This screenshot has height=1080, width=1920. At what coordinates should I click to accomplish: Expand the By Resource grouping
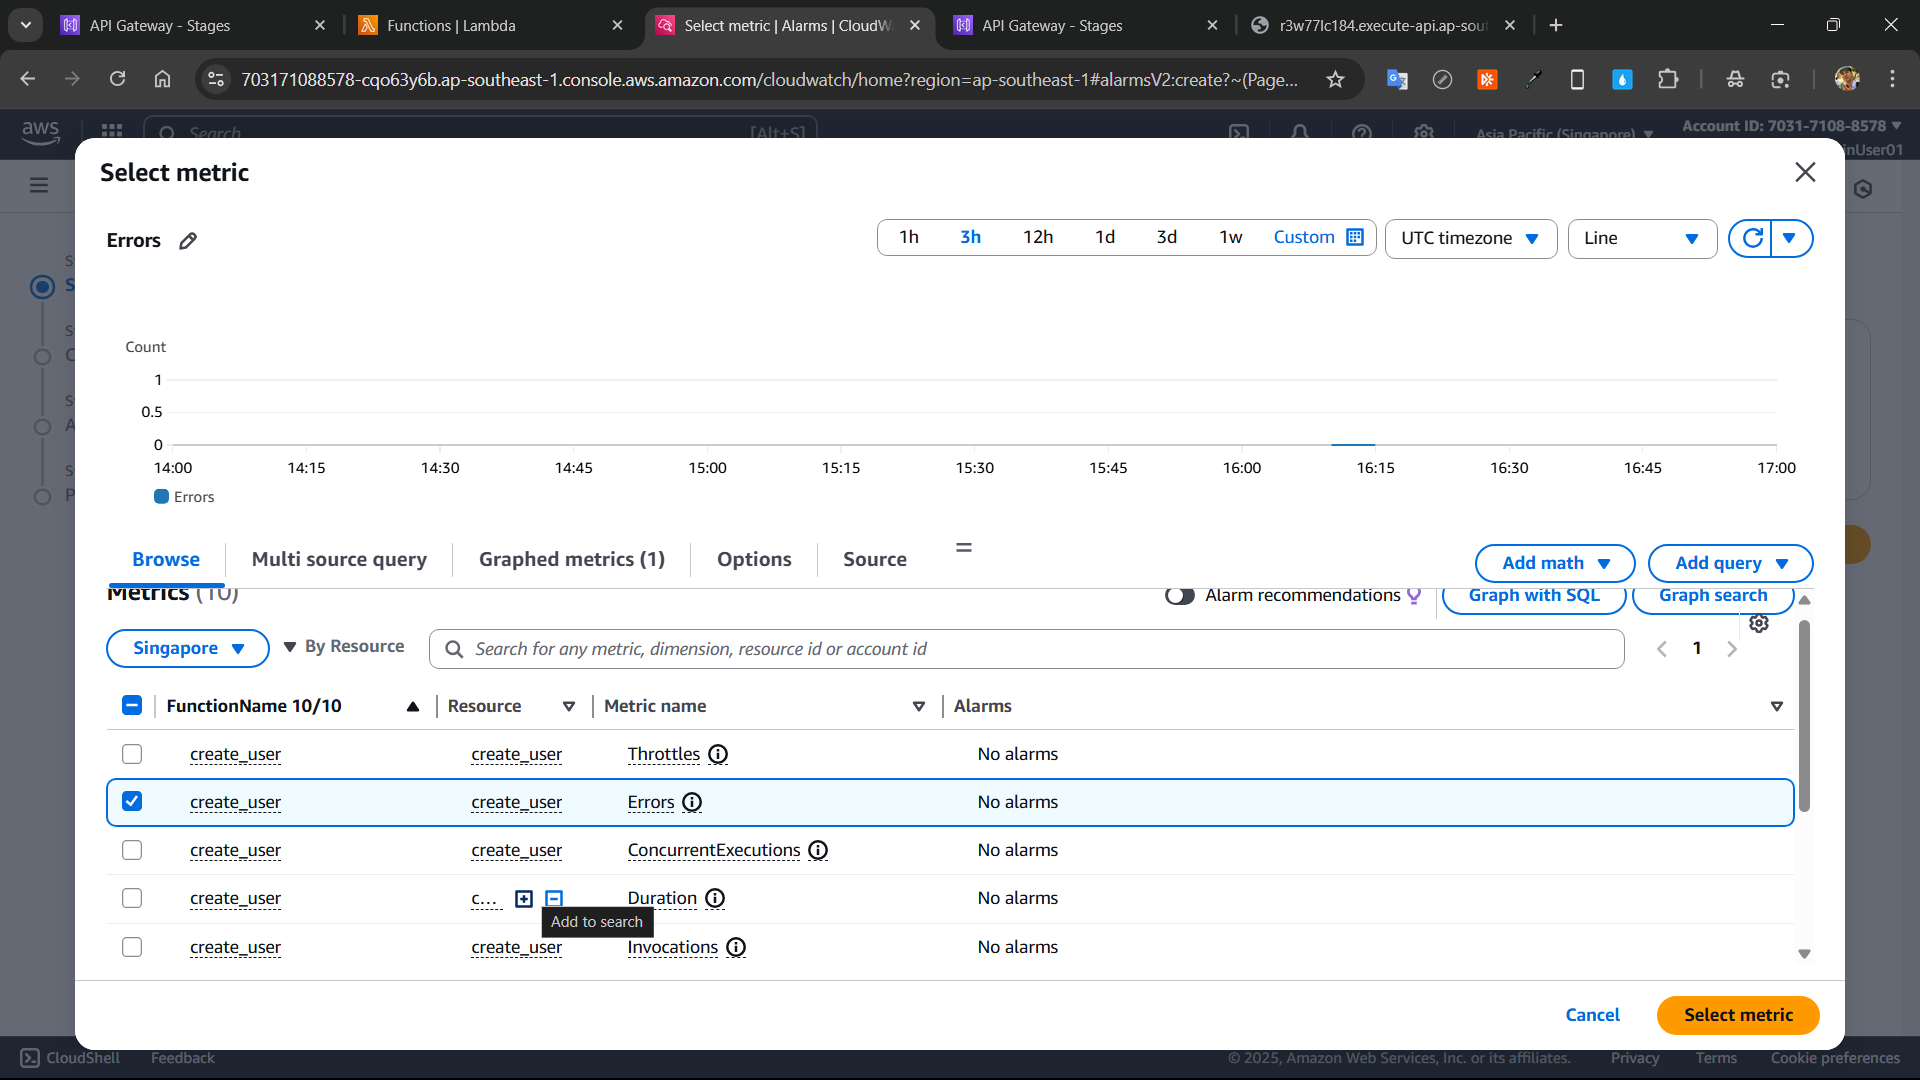tap(343, 647)
